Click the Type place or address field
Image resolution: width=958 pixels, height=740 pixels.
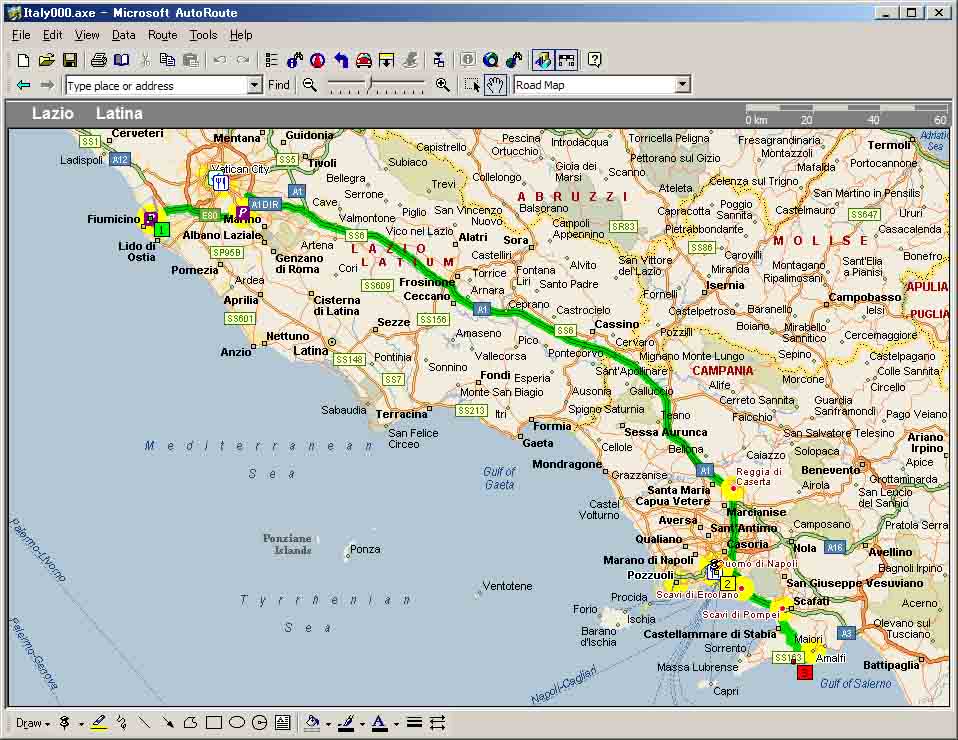(156, 86)
